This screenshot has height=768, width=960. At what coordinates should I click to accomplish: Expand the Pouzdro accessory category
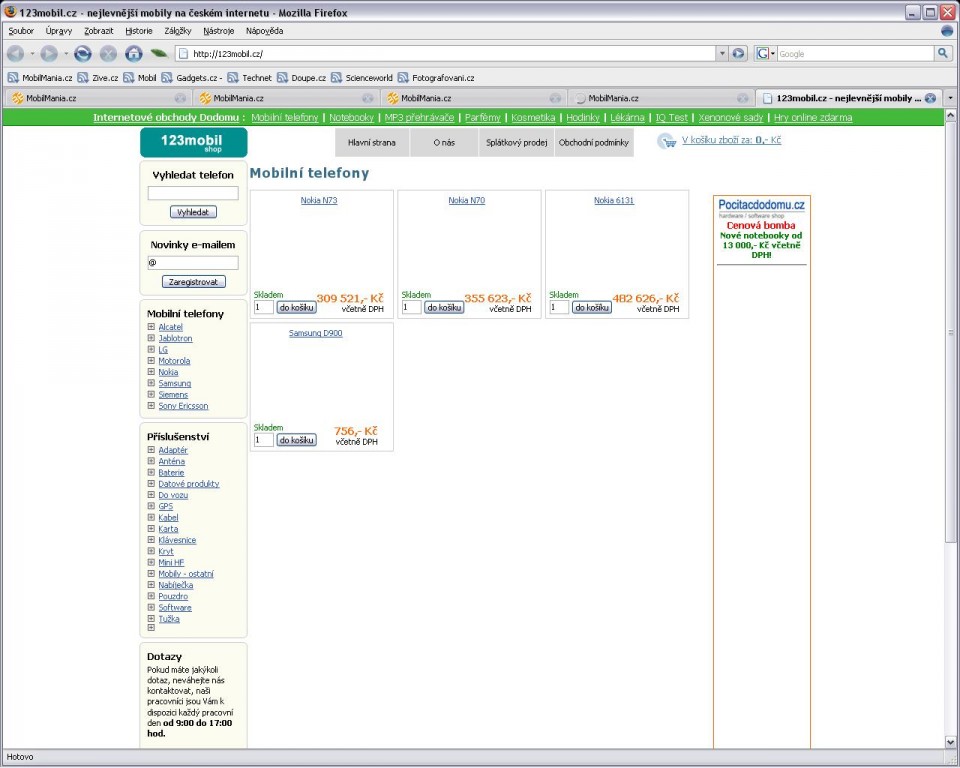tap(151, 596)
